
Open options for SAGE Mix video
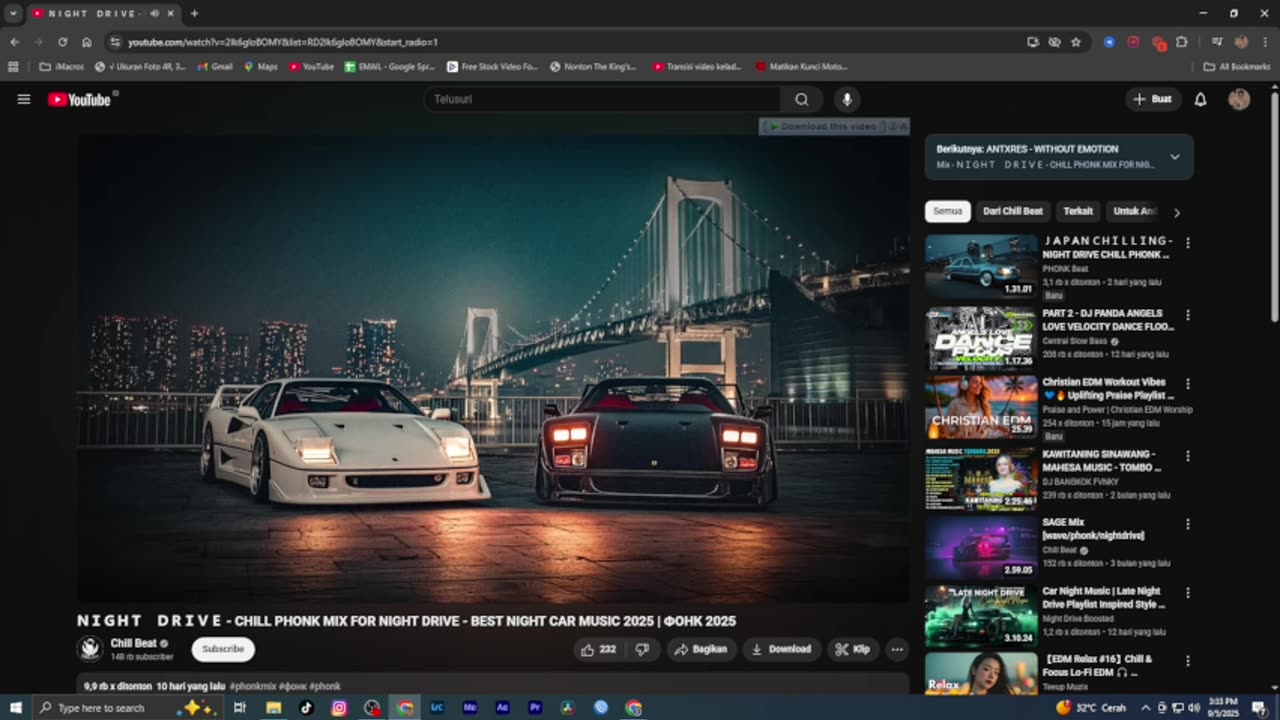click(1188, 524)
